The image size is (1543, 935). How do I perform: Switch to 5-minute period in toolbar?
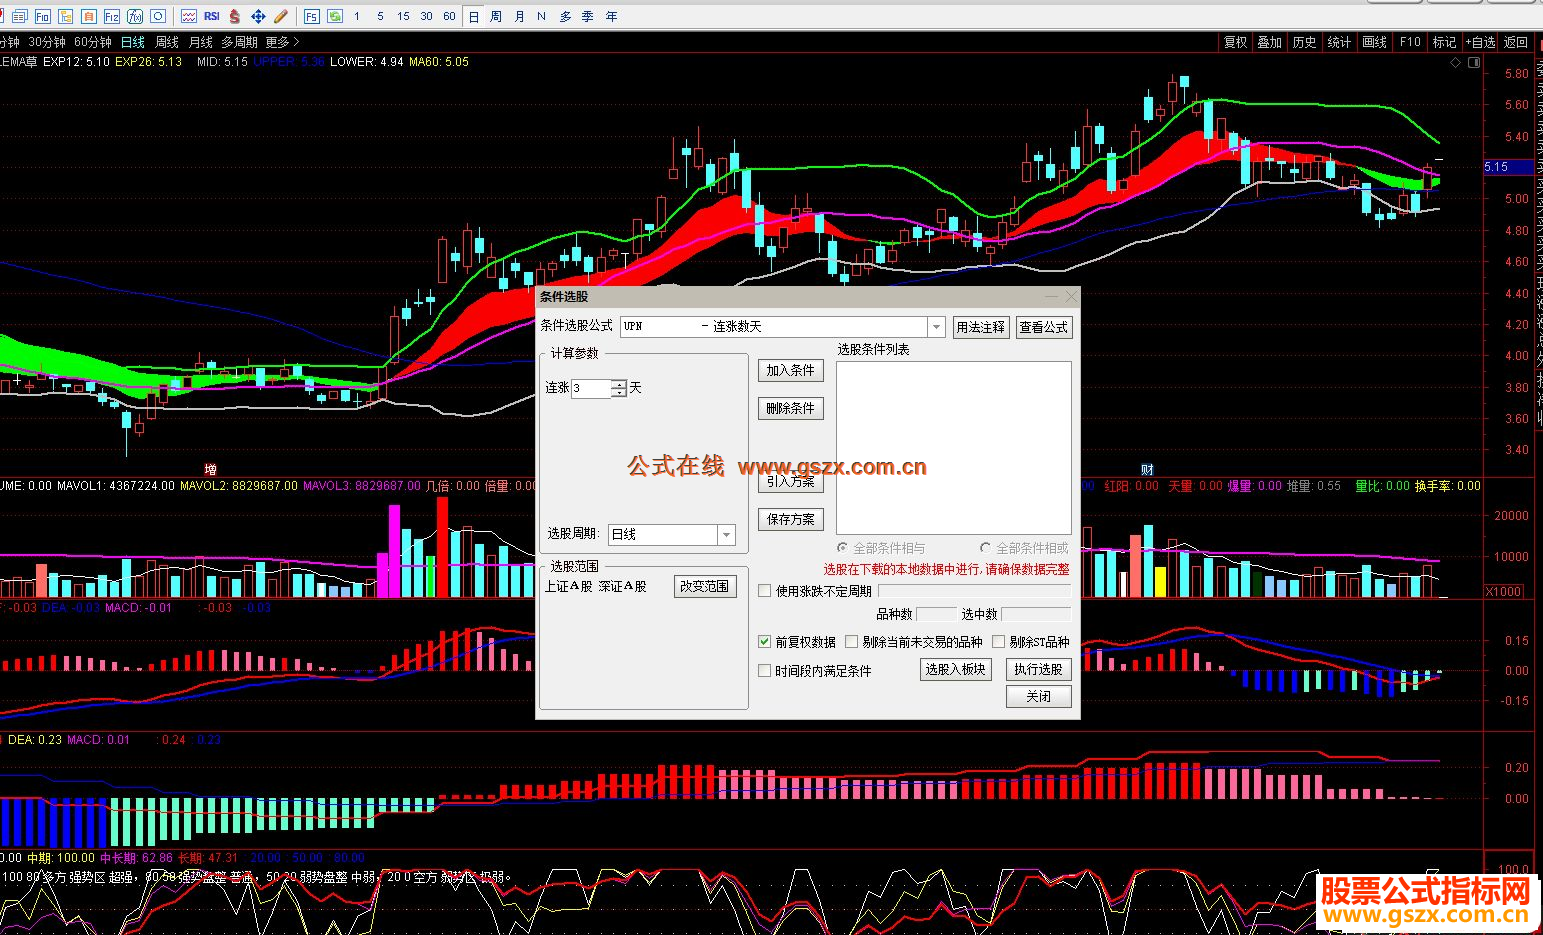pyautogui.click(x=380, y=16)
